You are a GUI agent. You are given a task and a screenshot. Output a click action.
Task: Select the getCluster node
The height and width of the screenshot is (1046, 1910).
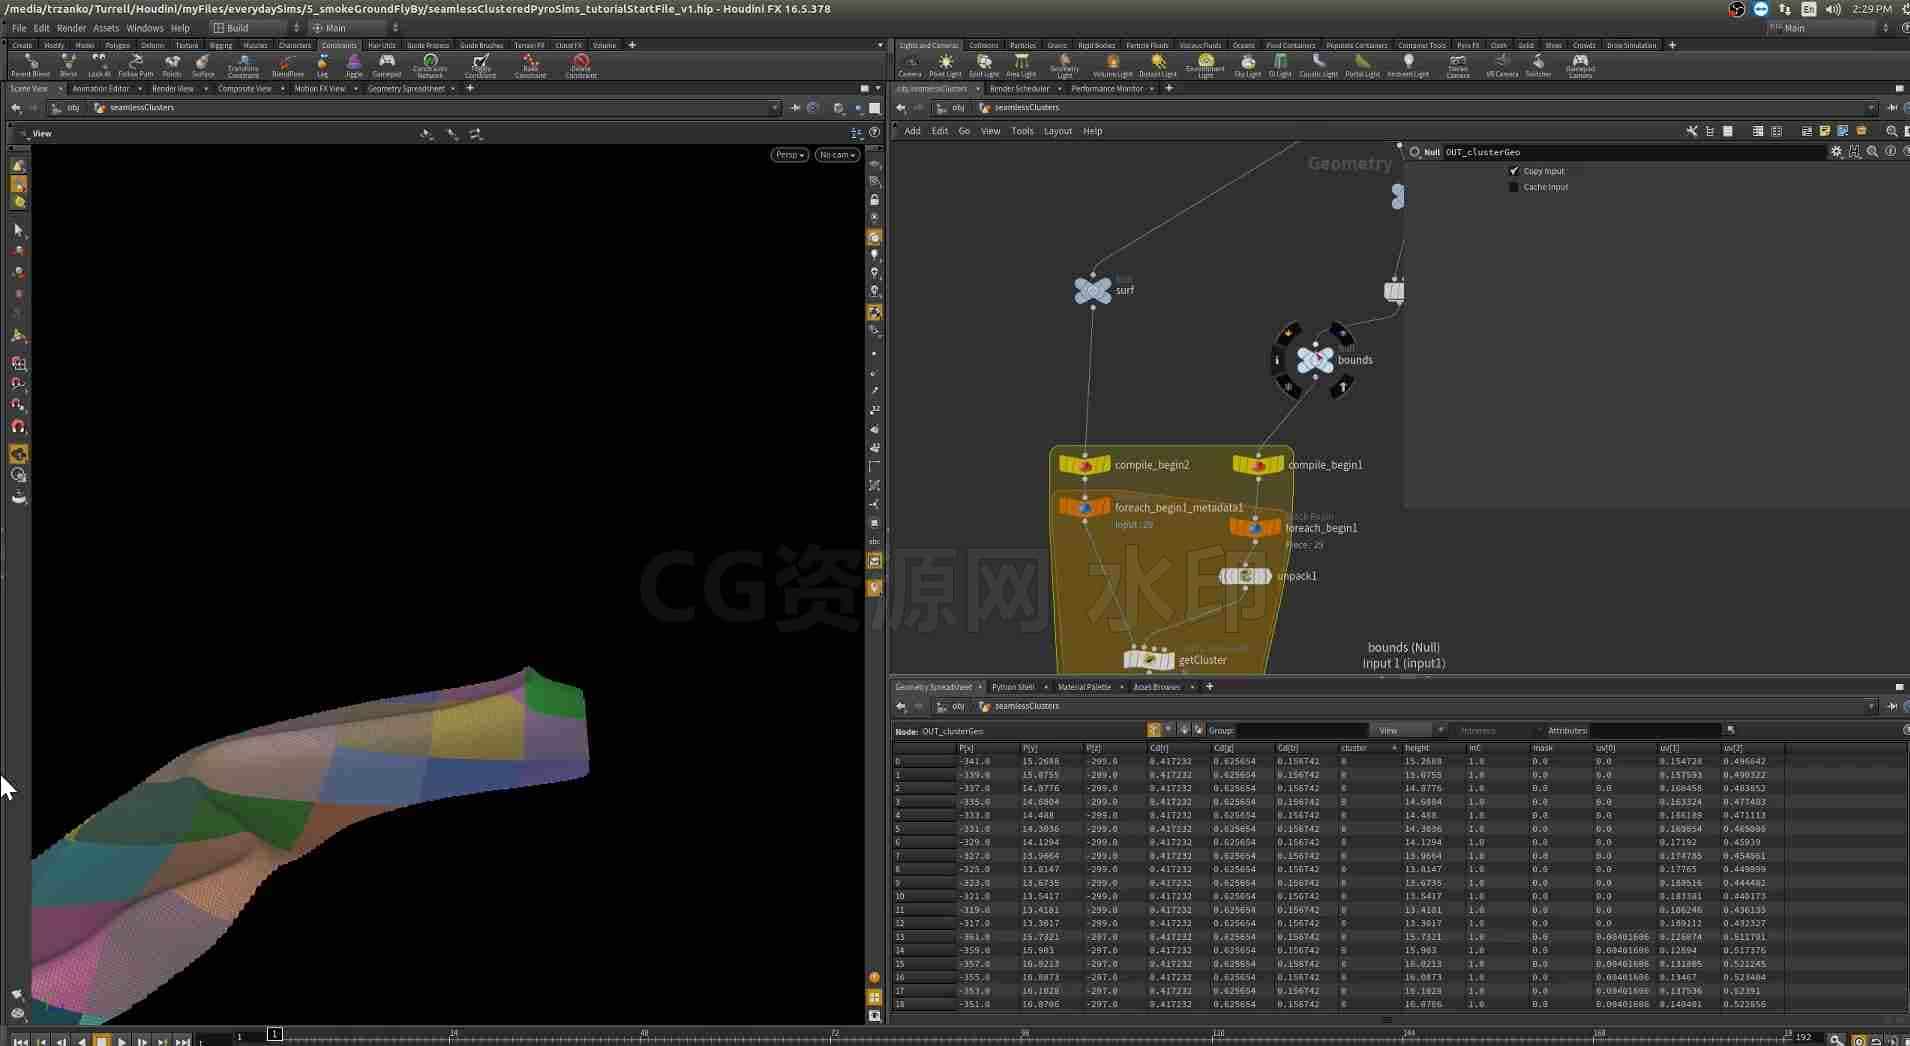pos(1149,659)
